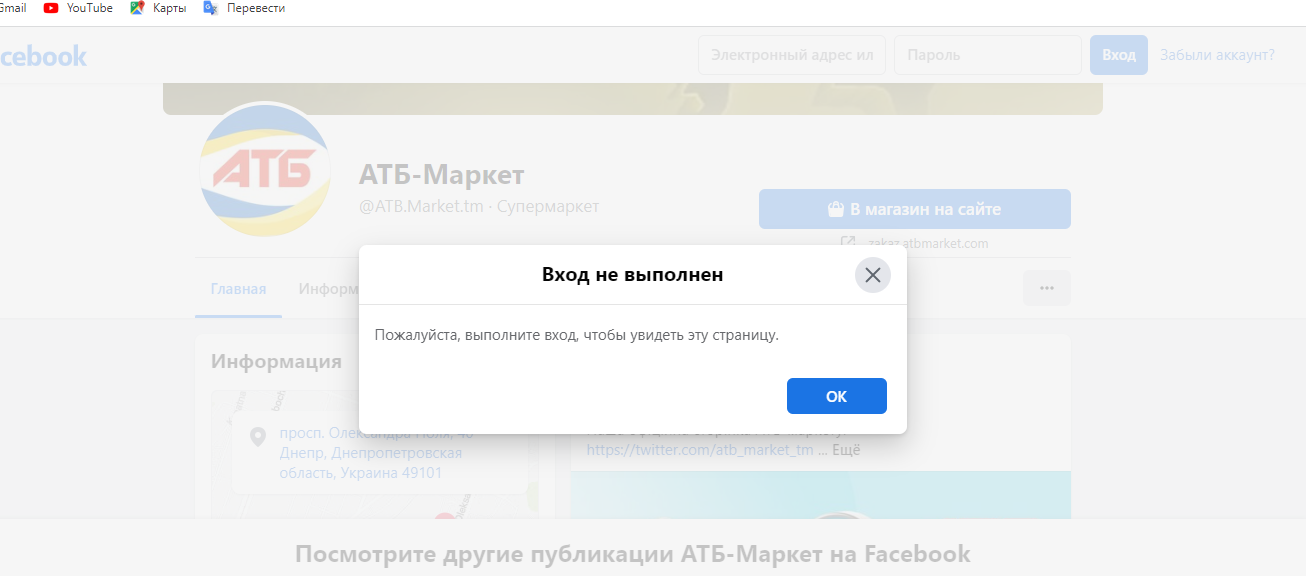This screenshot has width=1306, height=576.
Task: Expand the post with Ещё
Action: click(x=846, y=450)
